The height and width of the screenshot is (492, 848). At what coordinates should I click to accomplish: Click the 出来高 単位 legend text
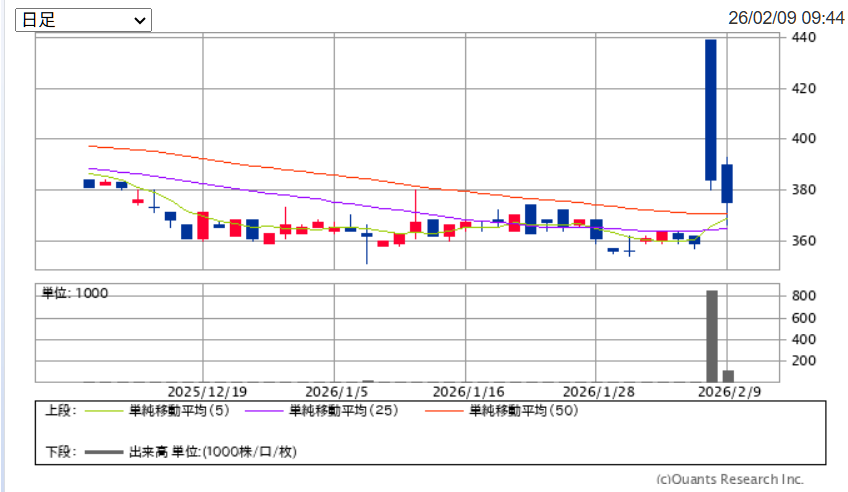point(212,452)
